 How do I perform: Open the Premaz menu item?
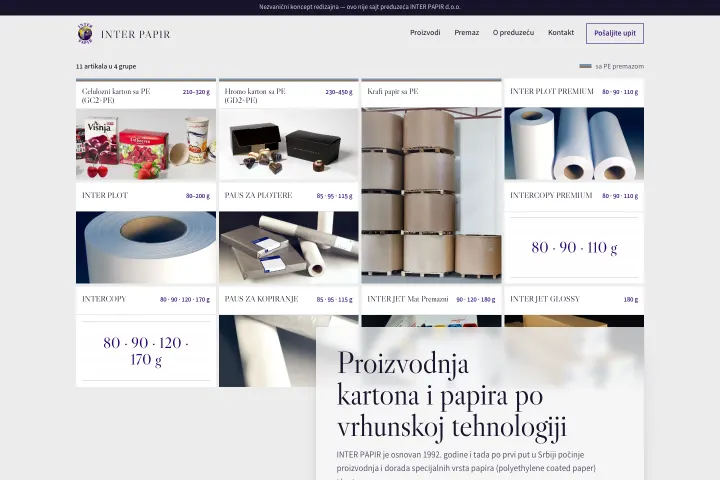click(467, 33)
